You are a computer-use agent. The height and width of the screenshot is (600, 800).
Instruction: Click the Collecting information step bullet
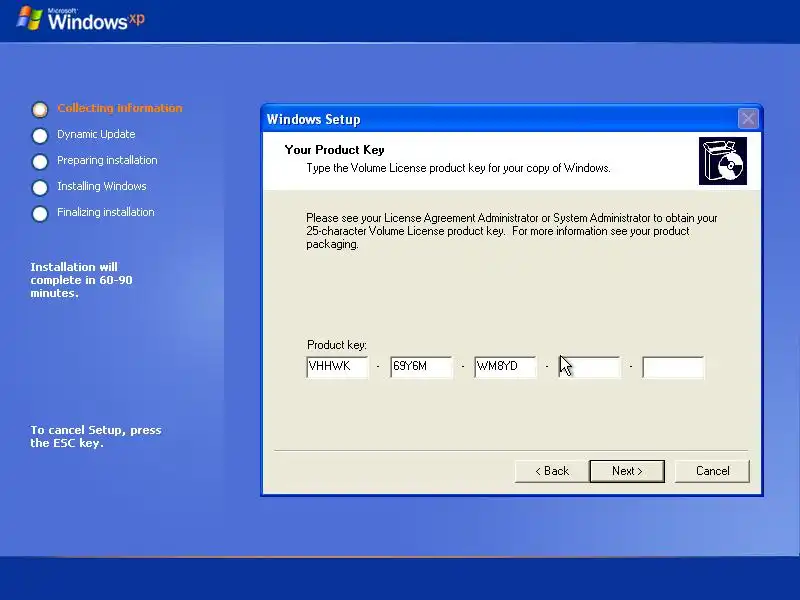[x=40, y=109]
